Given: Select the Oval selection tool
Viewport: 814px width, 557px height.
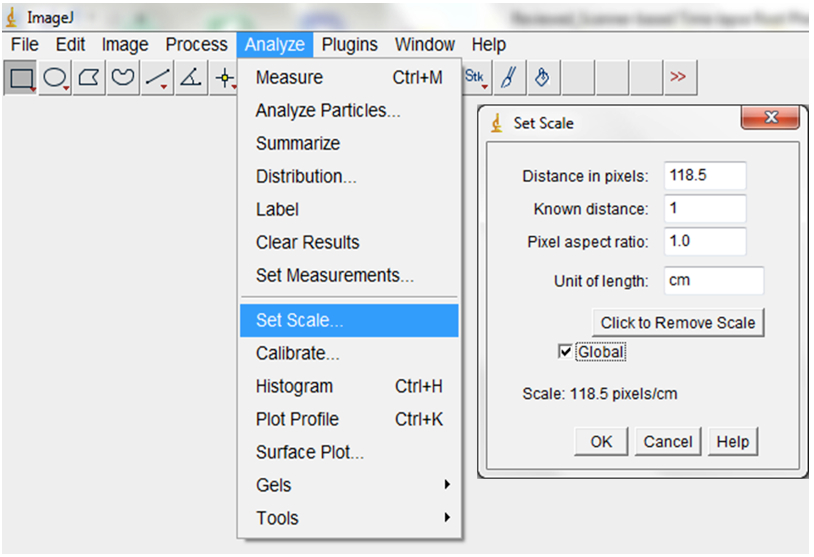Looking at the screenshot, I should pos(55,77).
